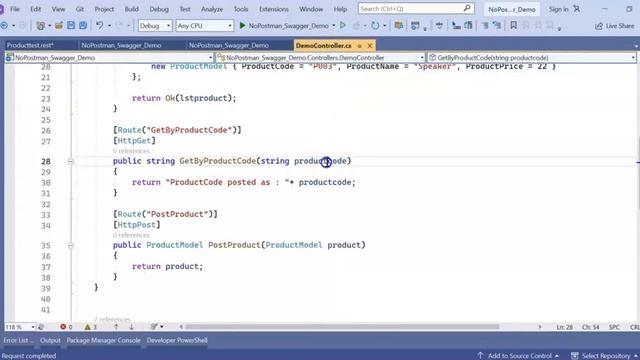Click the down arrow navigation icon
Viewport: 640px width, 360px height.
131,327
